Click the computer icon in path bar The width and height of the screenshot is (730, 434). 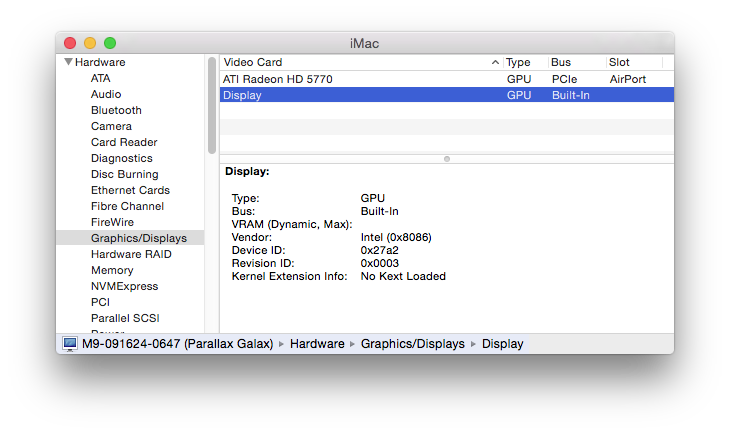70,344
